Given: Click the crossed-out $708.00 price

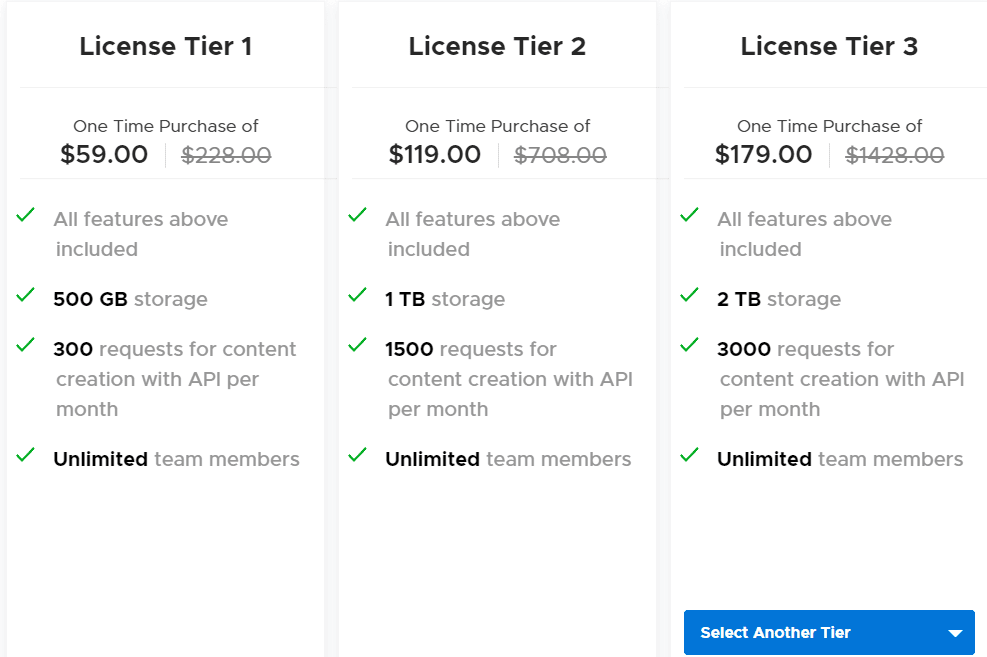Looking at the screenshot, I should (560, 156).
